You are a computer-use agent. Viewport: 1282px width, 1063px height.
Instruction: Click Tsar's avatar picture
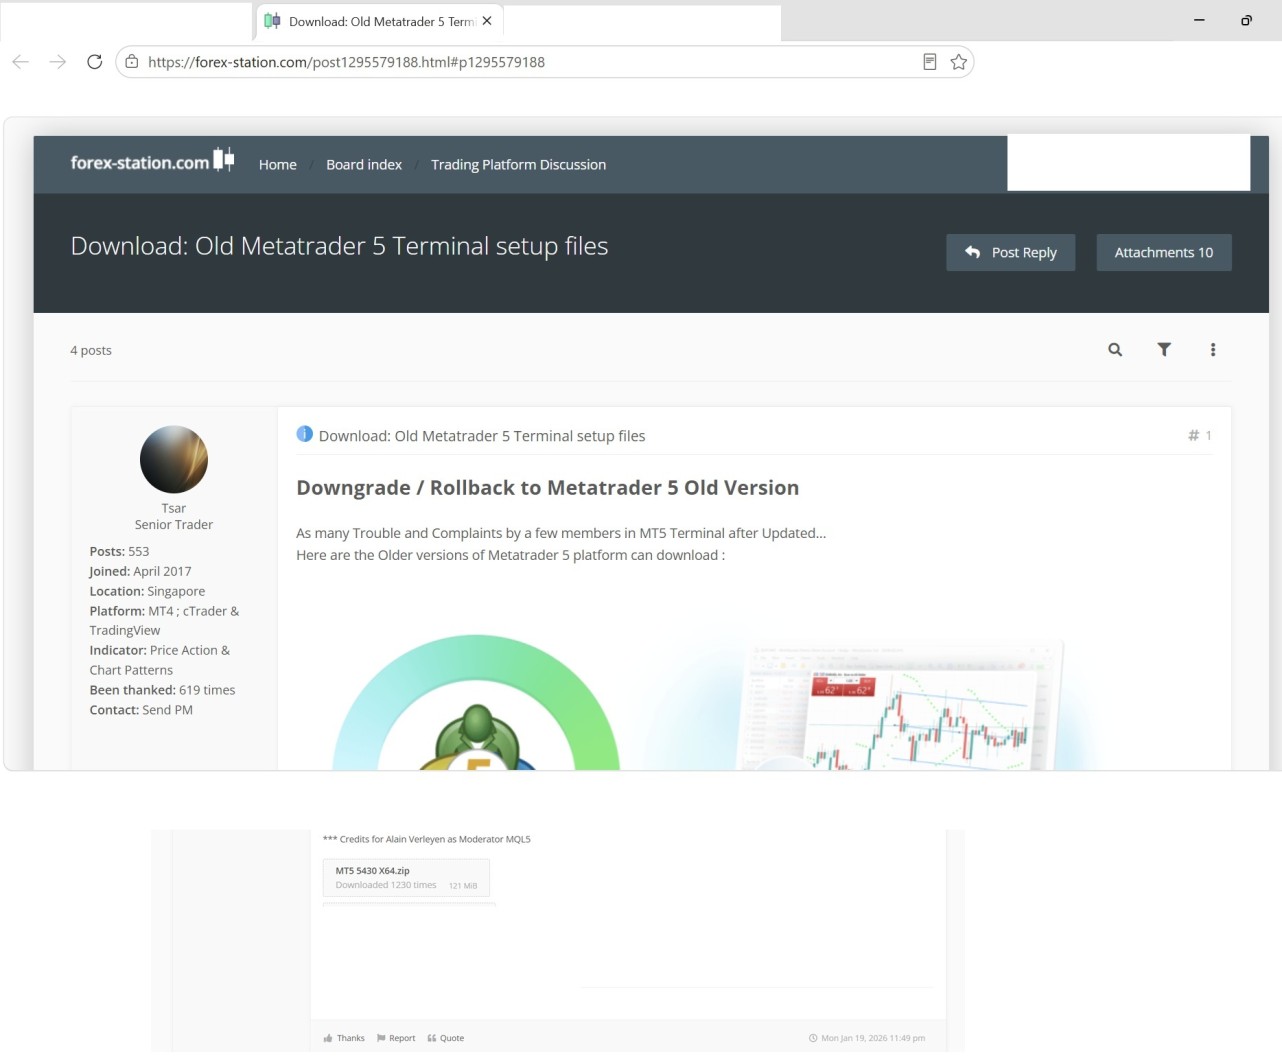coord(174,459)
